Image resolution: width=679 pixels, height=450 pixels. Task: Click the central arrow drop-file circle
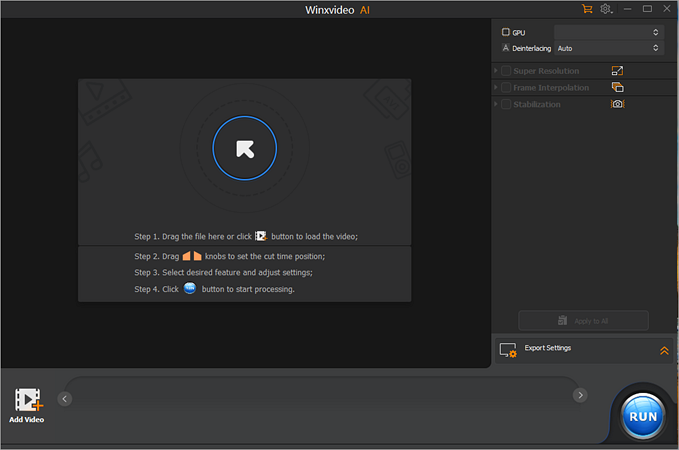pyautogui.click(x=244, y=149)
